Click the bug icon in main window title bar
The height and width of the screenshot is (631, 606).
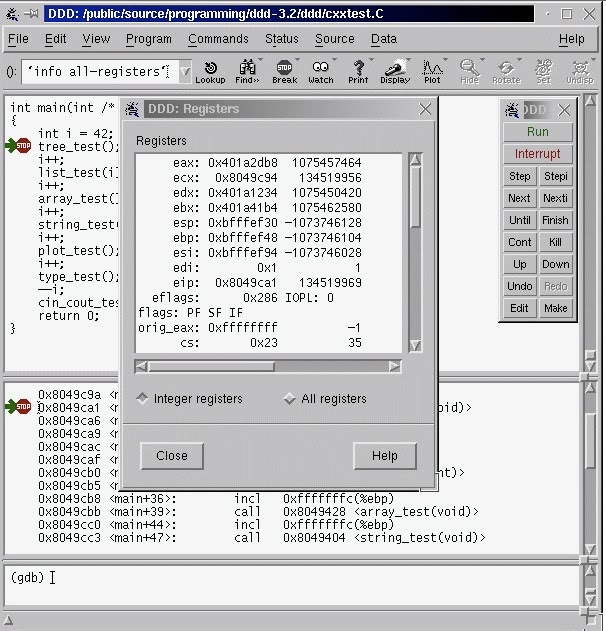click(x=12, y=14)
